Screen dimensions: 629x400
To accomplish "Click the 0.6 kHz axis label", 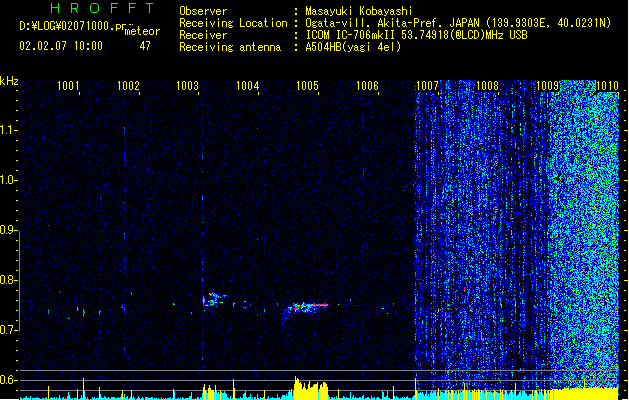I will pos(8,380).
